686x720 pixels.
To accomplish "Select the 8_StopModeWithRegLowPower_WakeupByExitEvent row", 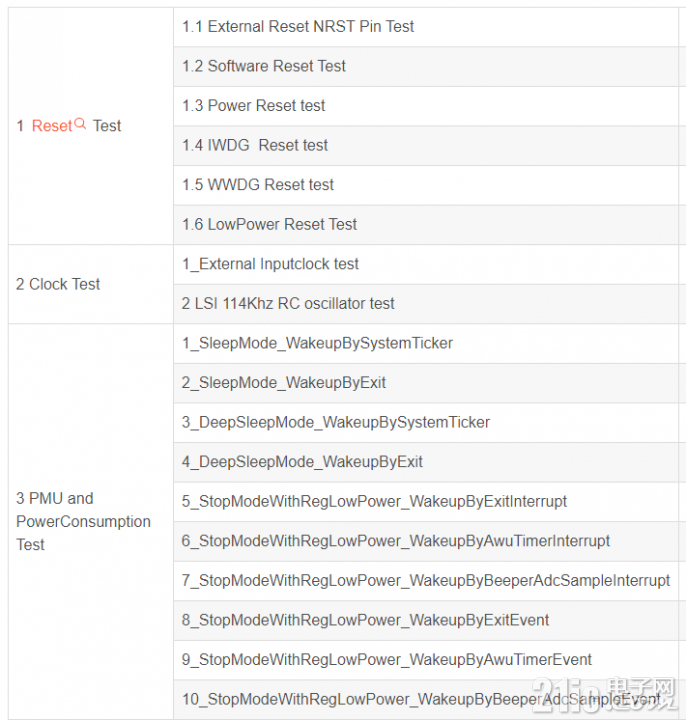I will [x=426, y=620].
